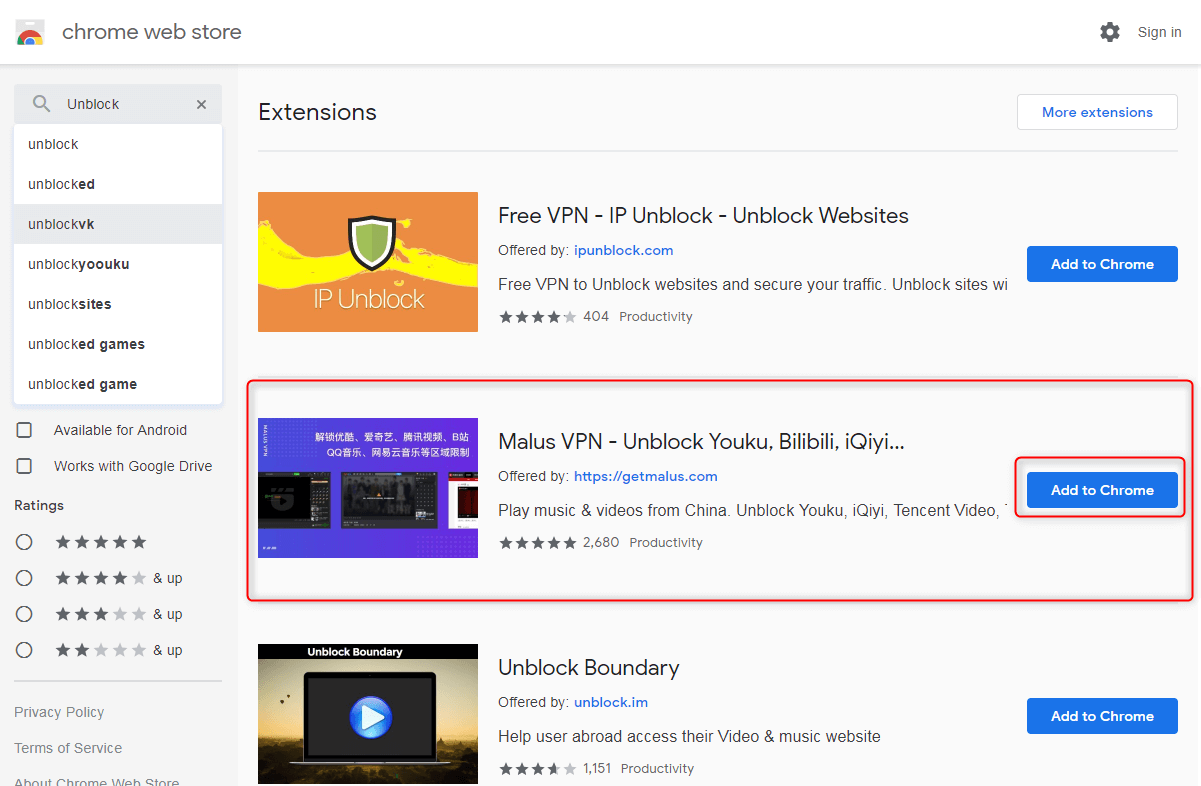Clear the search box with X

tap(201, 104)
